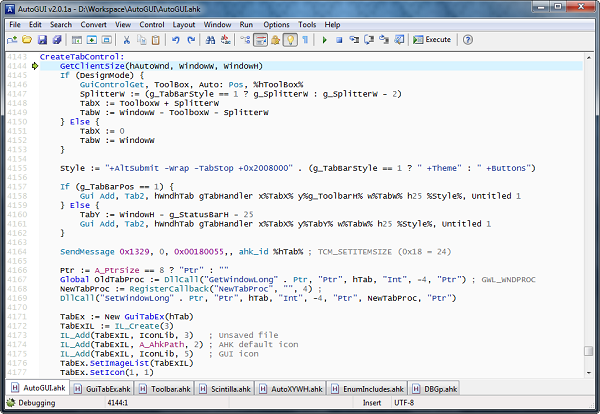Click the Cut scissors icon
600x414 pixels.
[x=128, y=40]
